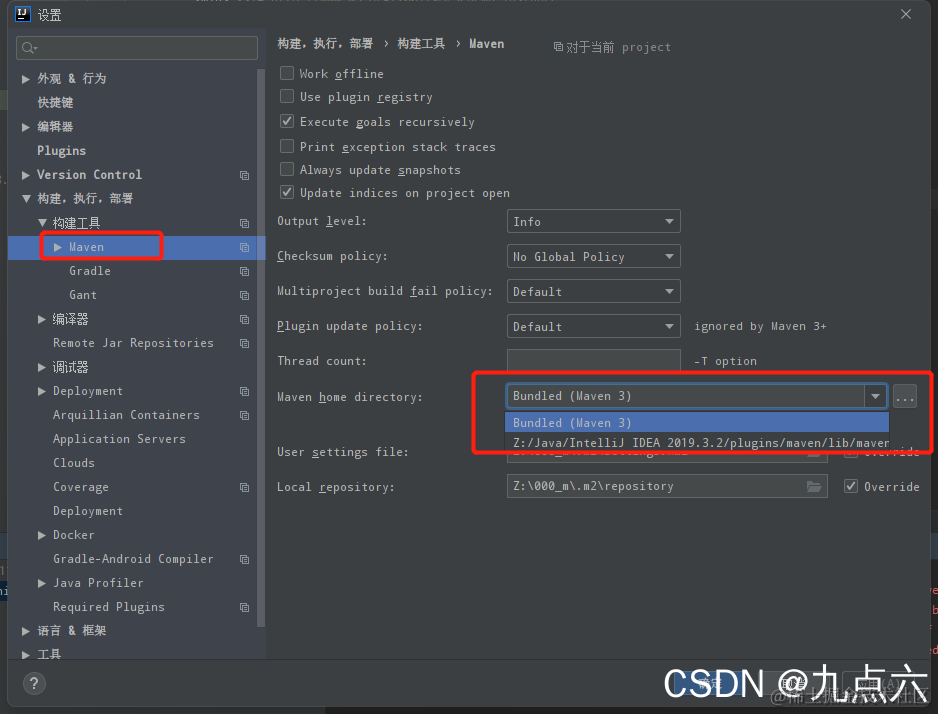Open the 快捷键 settings page
The width and height of the screenshot is (938, 714).
[x=55, y=102]
